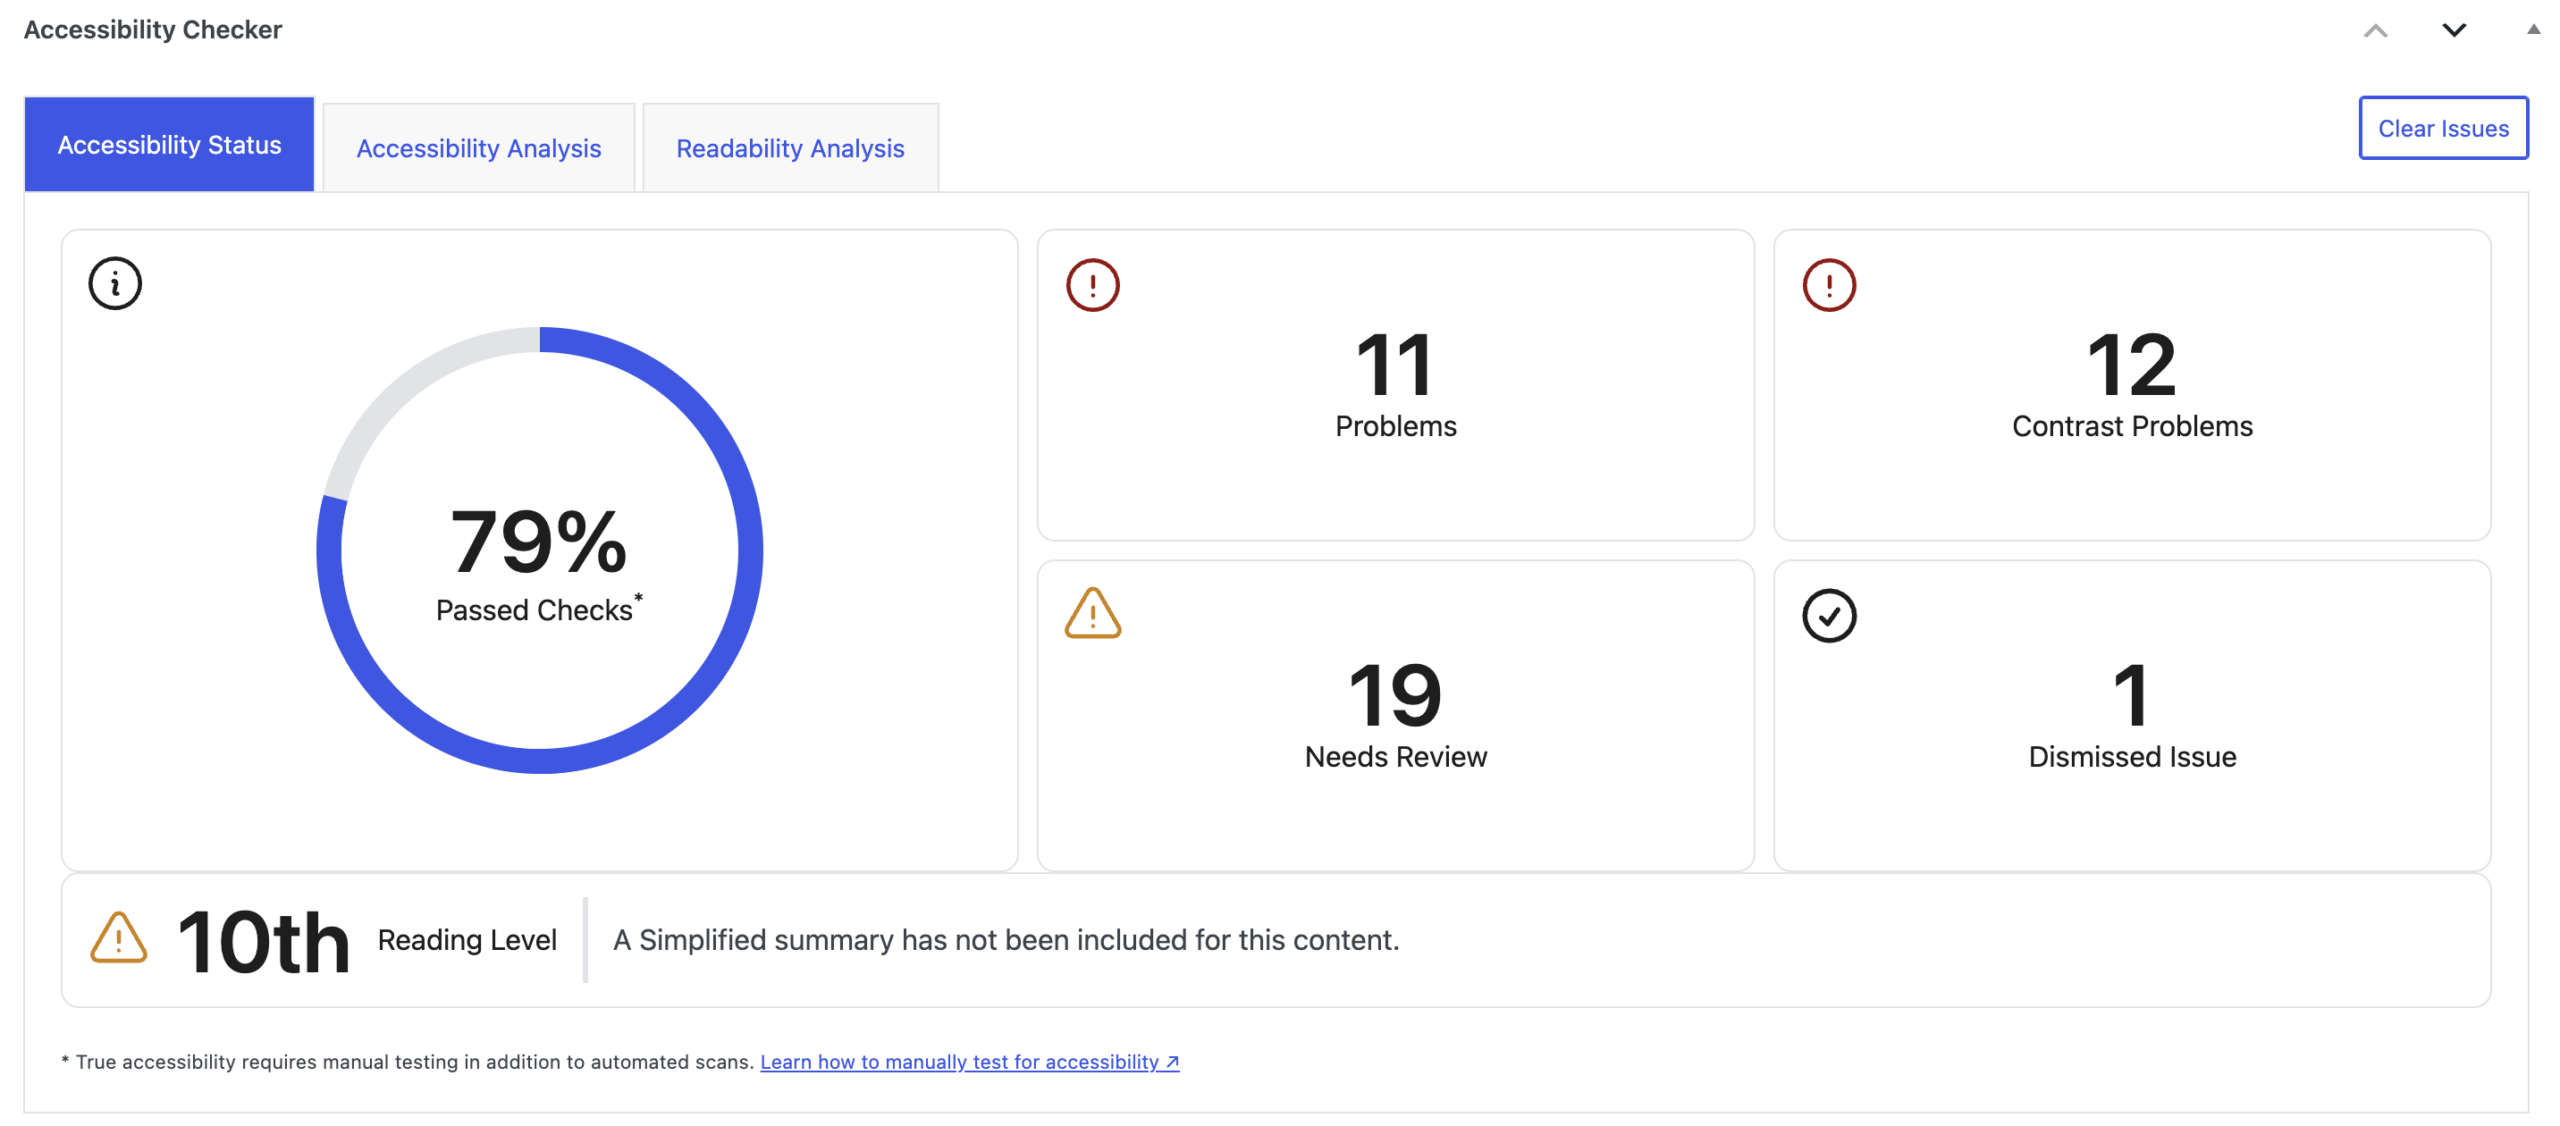Click the 79% Passed Checks progress ring
This screenshot has height=1126, width=2560.
pyautogui.click(x=539, y=550)
